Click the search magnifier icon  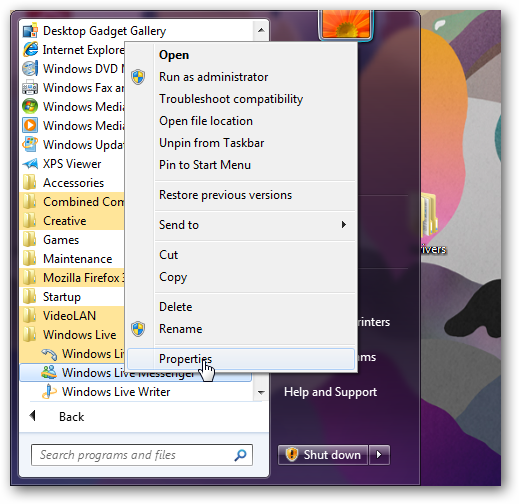point(240,455)
